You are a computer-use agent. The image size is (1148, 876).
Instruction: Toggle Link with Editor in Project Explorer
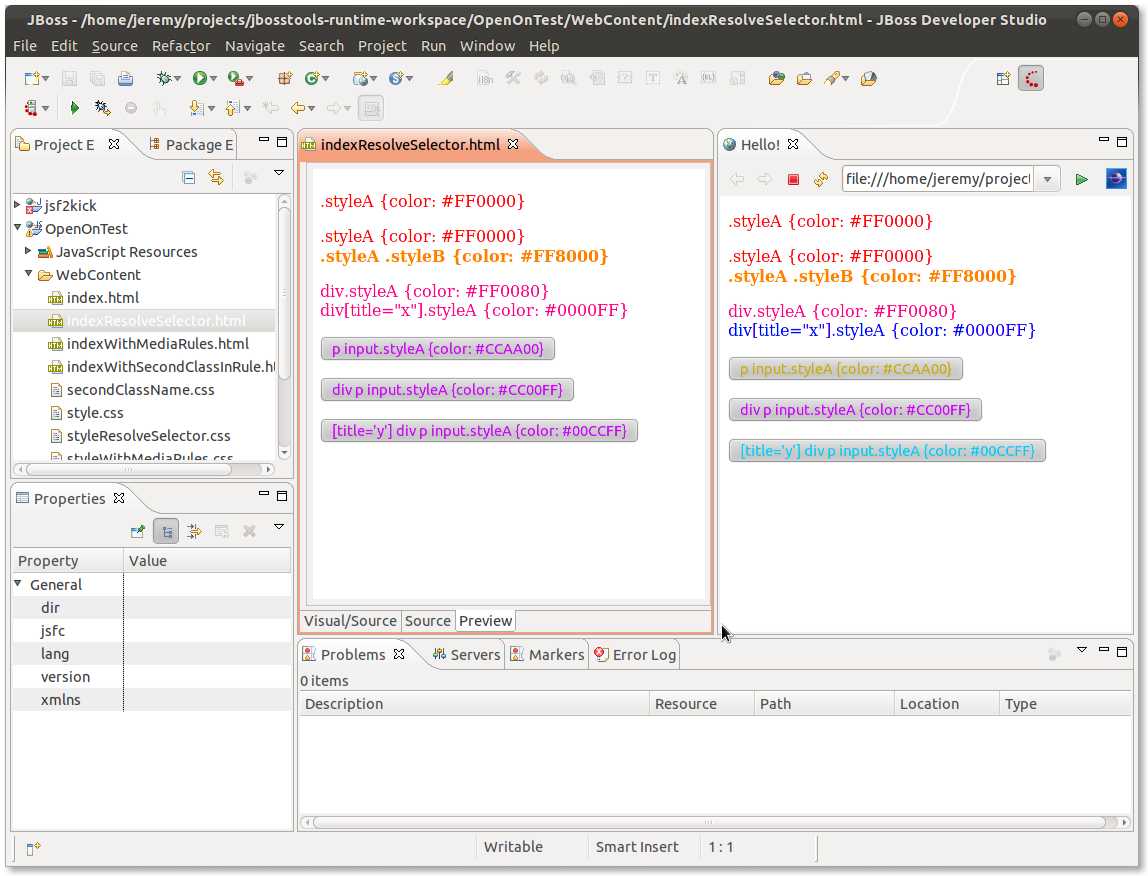(x=215, y=177)
